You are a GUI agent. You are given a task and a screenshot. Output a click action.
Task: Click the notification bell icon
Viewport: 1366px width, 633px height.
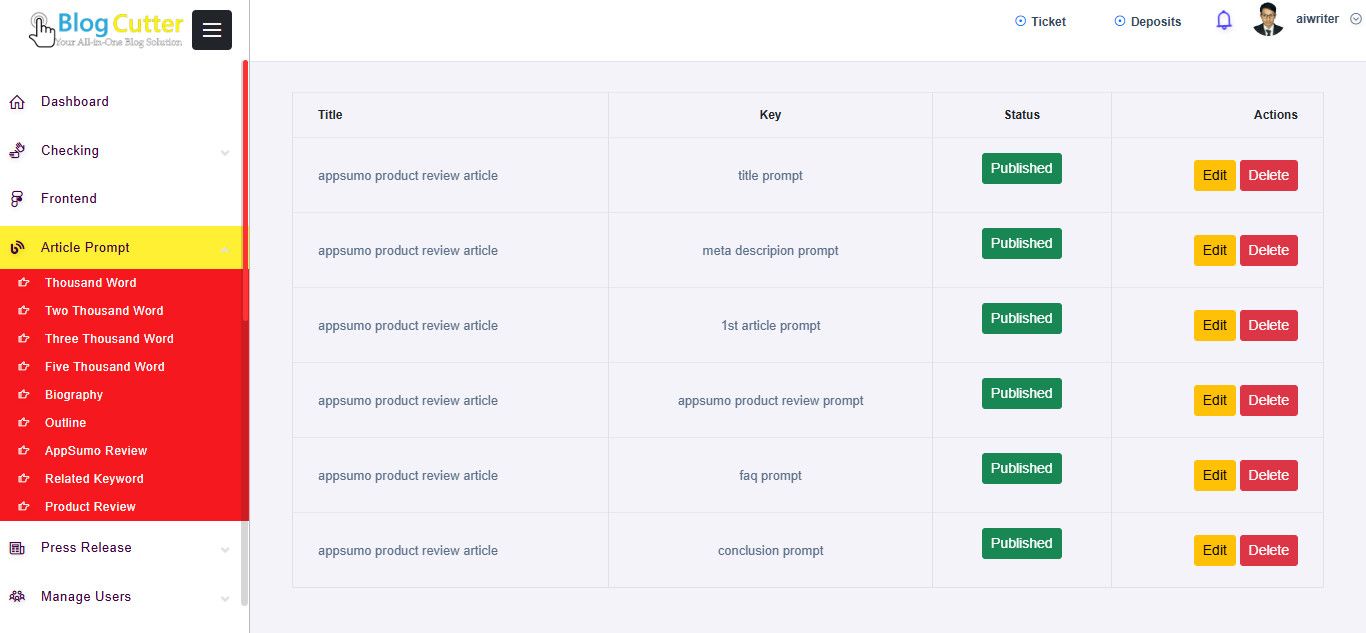click(x=1224, y=20)
